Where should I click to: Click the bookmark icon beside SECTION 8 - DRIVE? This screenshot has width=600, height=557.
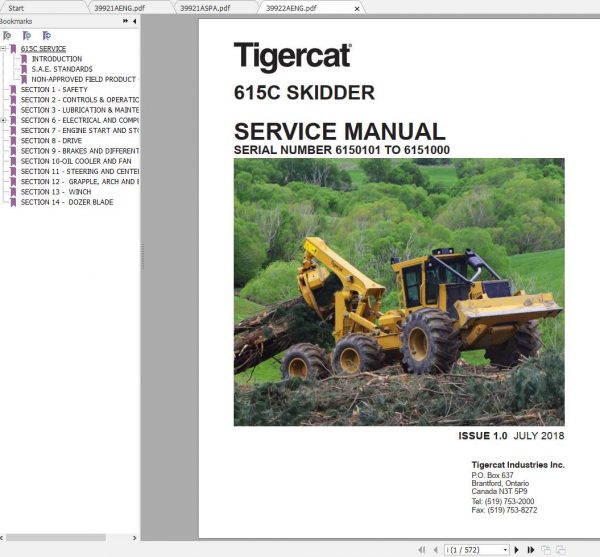point(13,141)
